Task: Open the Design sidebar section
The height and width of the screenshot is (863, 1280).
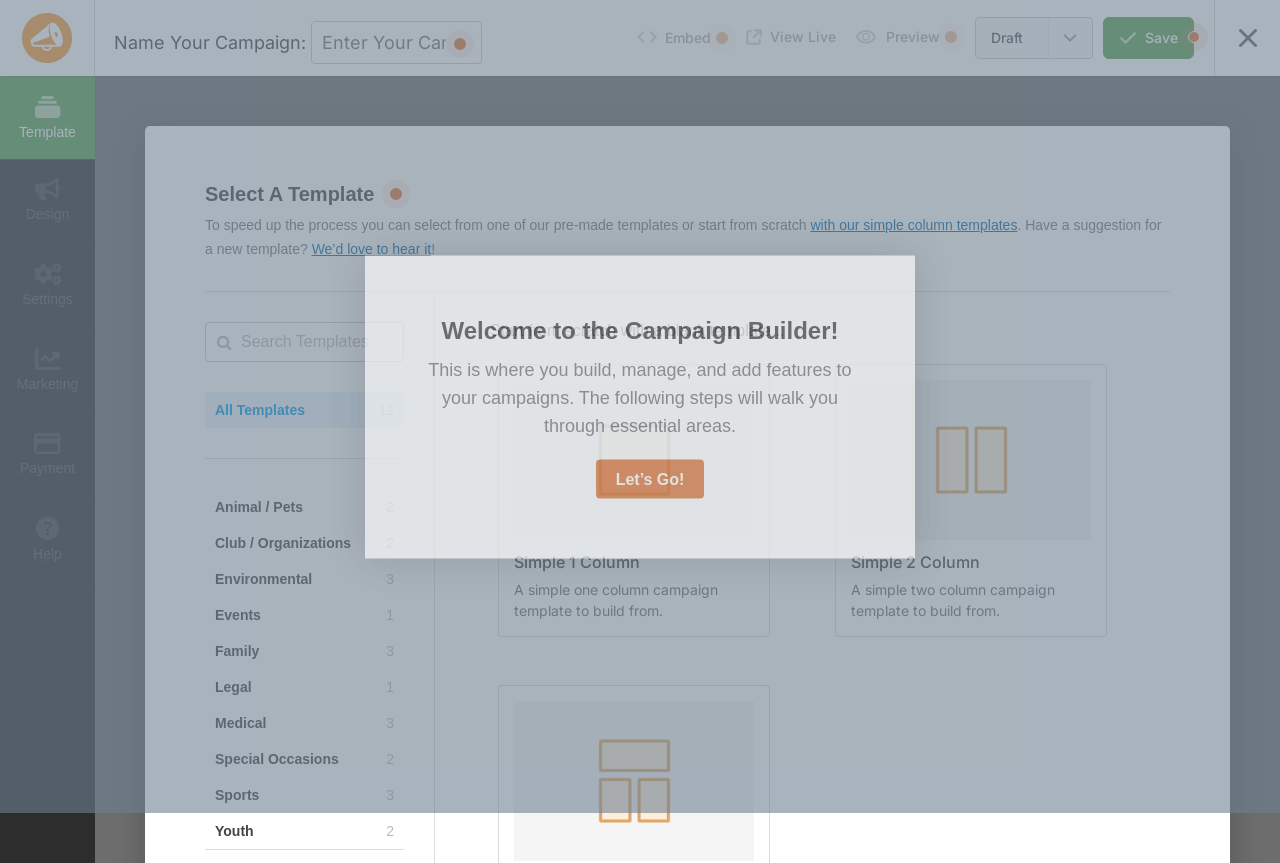Action: tap(47, 200)
